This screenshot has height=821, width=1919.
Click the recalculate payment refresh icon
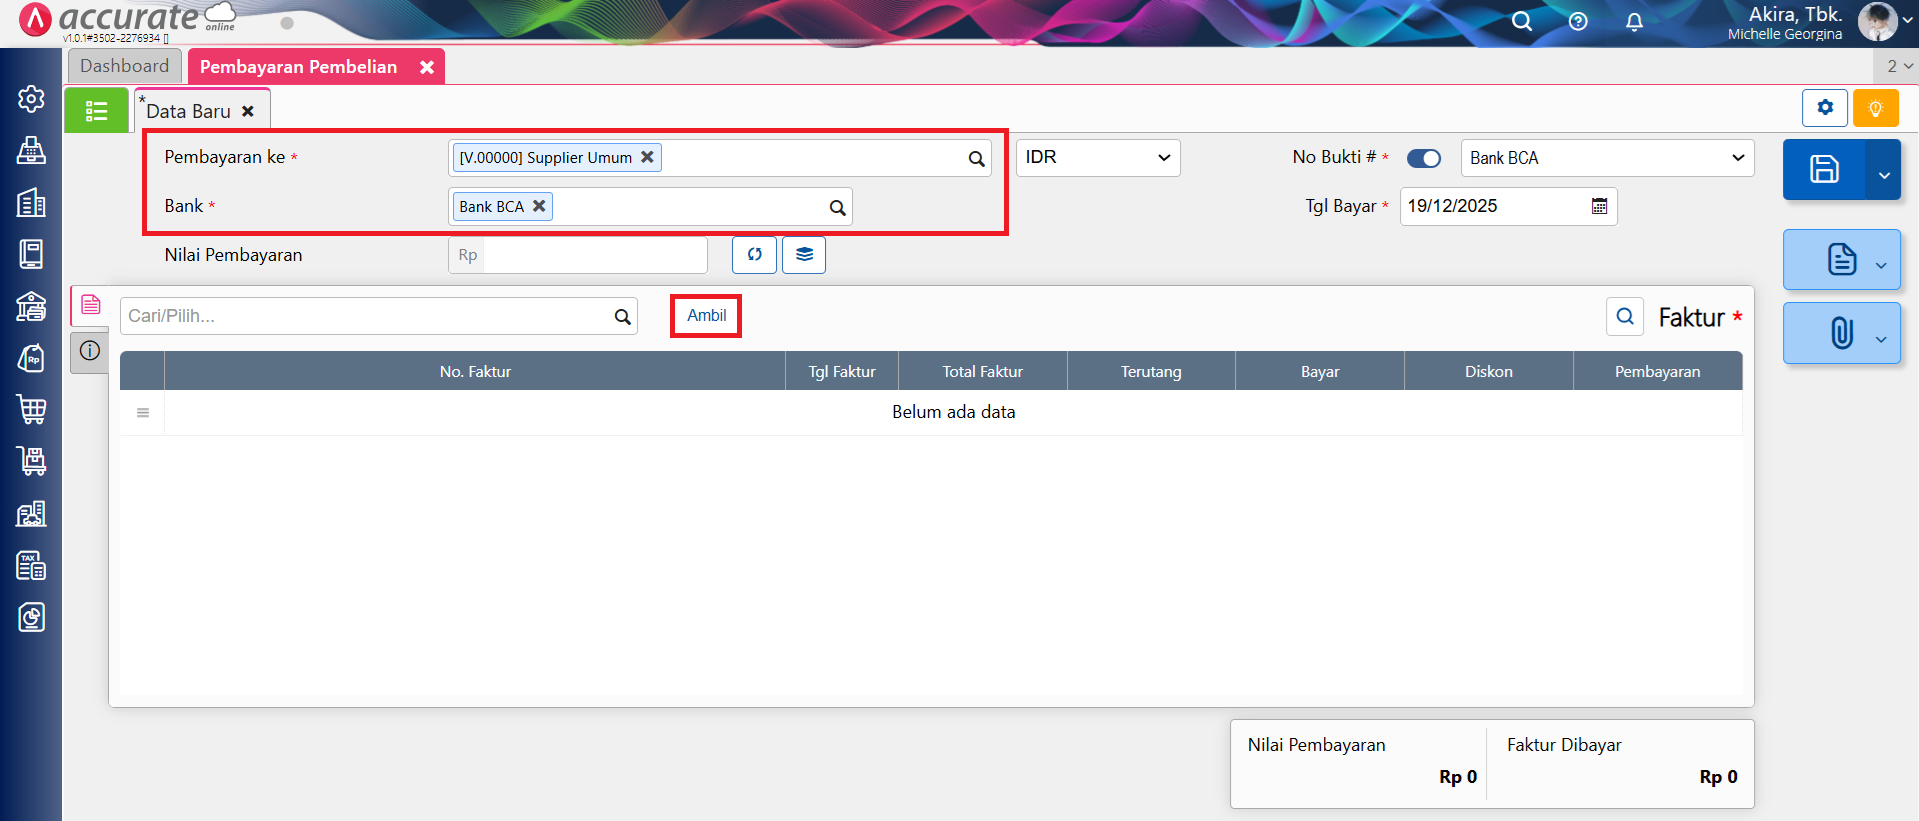click(754, 255)
